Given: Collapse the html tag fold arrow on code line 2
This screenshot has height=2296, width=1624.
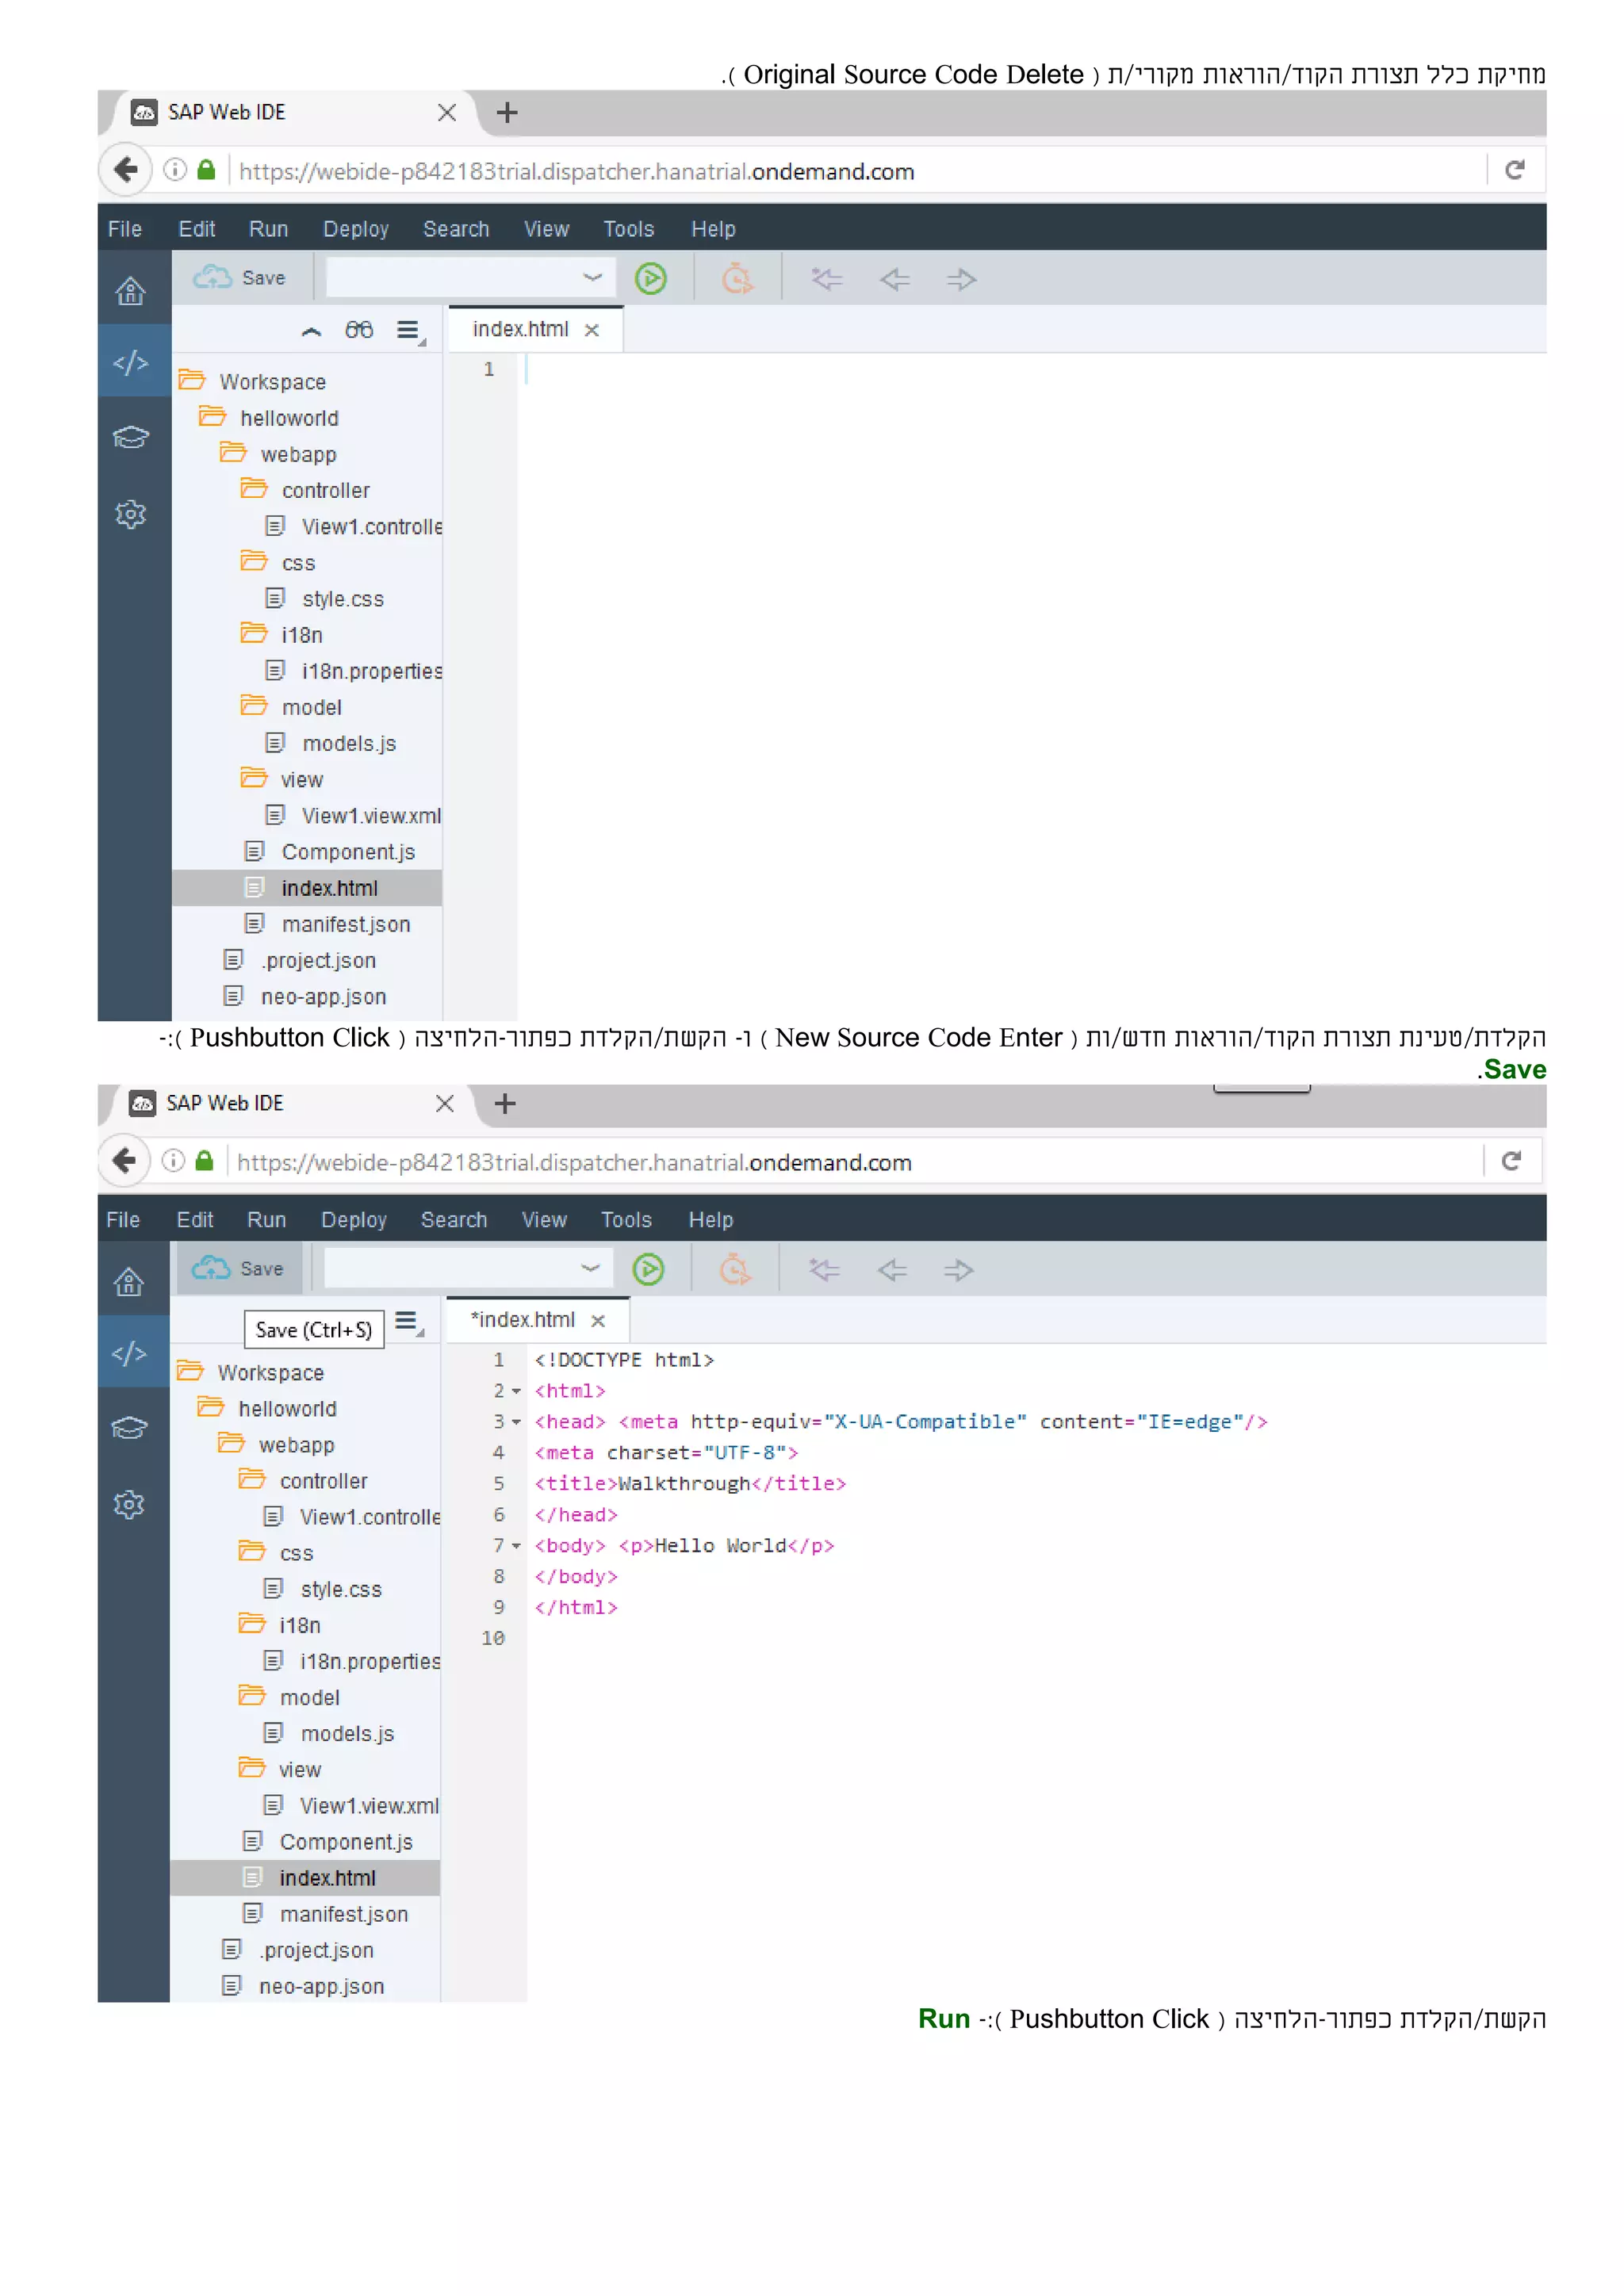Looking at the screenshot, I should coord(516,1391).
